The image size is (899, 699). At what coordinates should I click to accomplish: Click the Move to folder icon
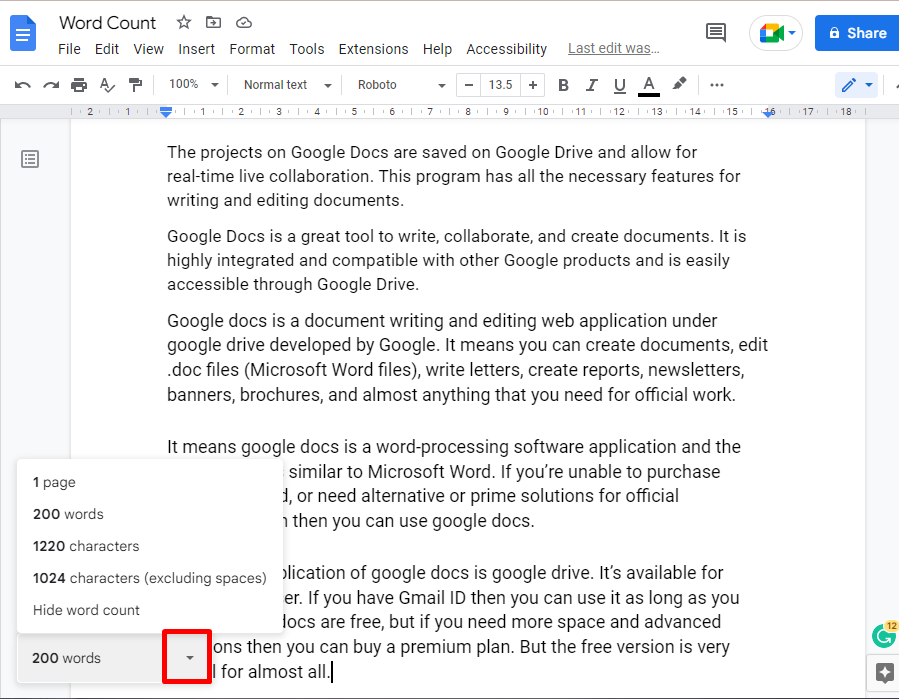coord(213,22)
